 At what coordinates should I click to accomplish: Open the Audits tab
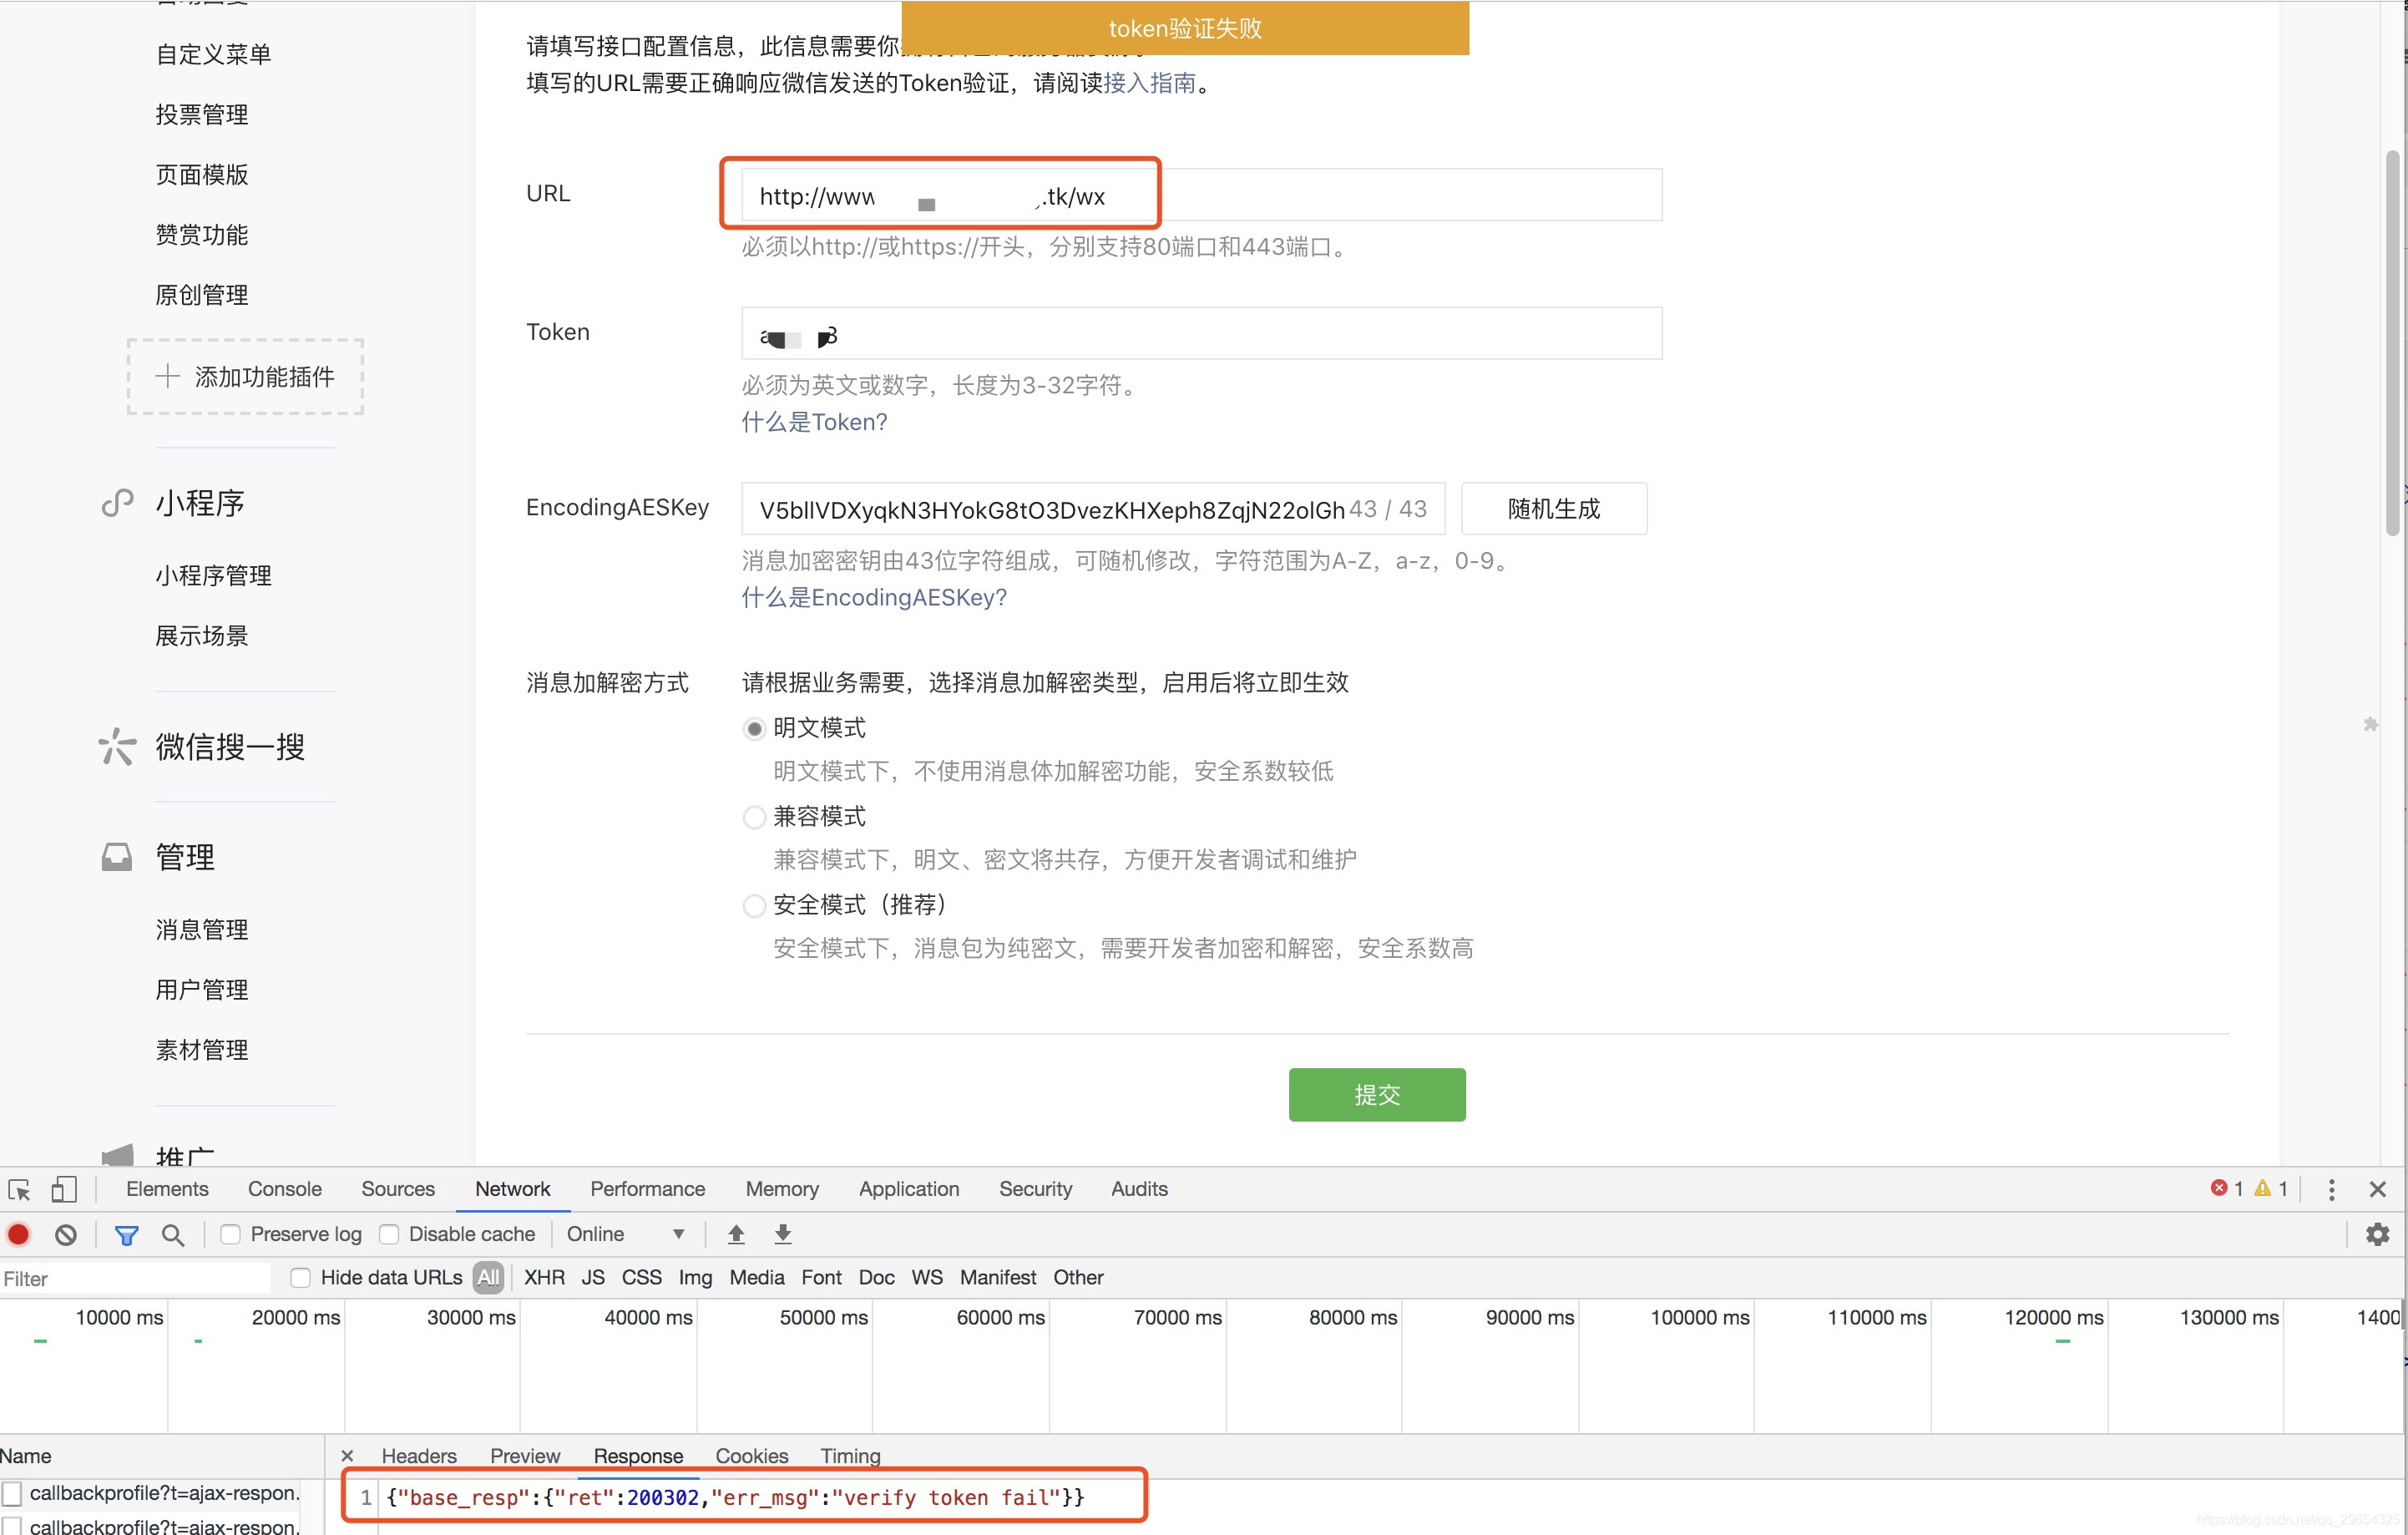[1139, 1188]
